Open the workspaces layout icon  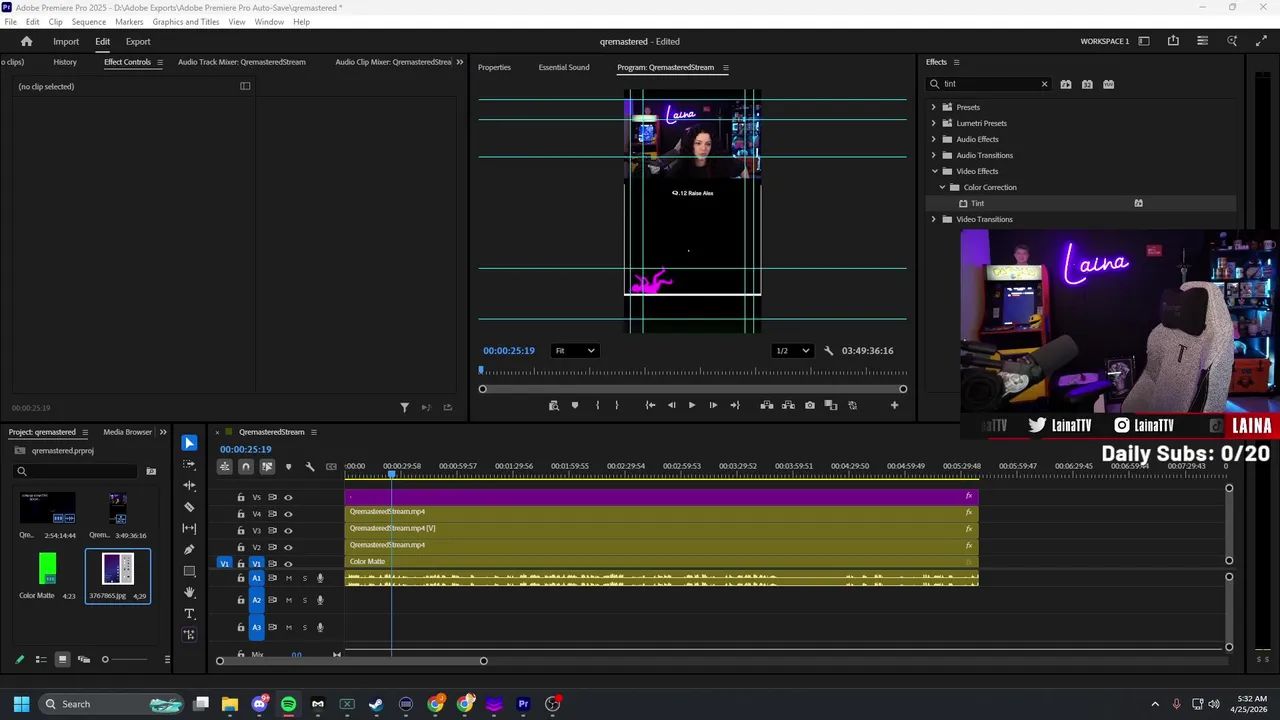click(x=1144, y=41)
